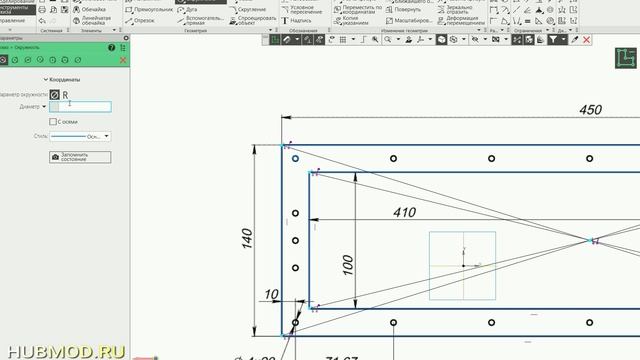The width and height of the screenshot is (640, 360).
Task: Expand the Ограничения group dropdown
Action: pyautogui.click(x=548, y=30)
